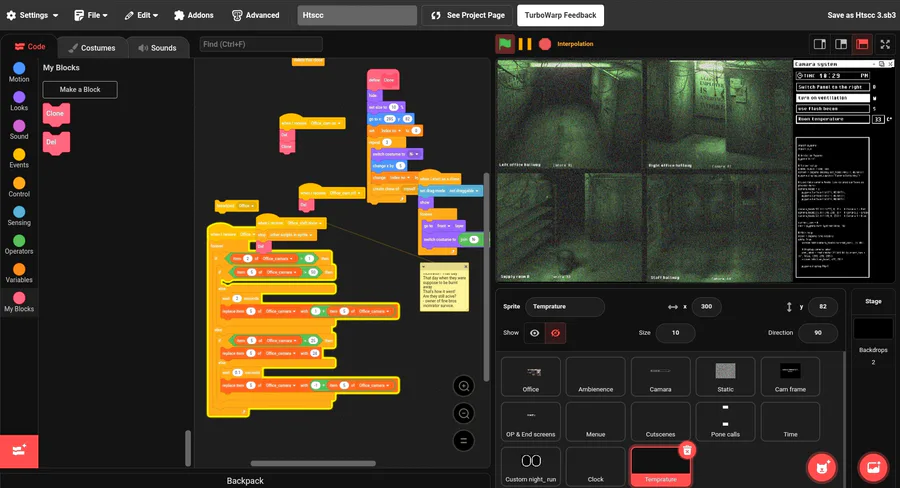Stop the project with the red stop icon

point(545,44)
